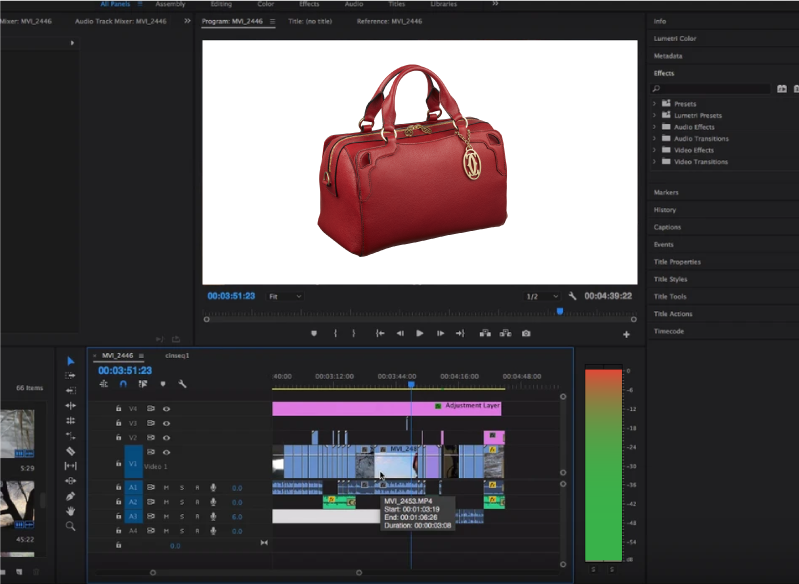Select the Hand tool
Viewport: 799px width, 584px height.
coord(70,511)
